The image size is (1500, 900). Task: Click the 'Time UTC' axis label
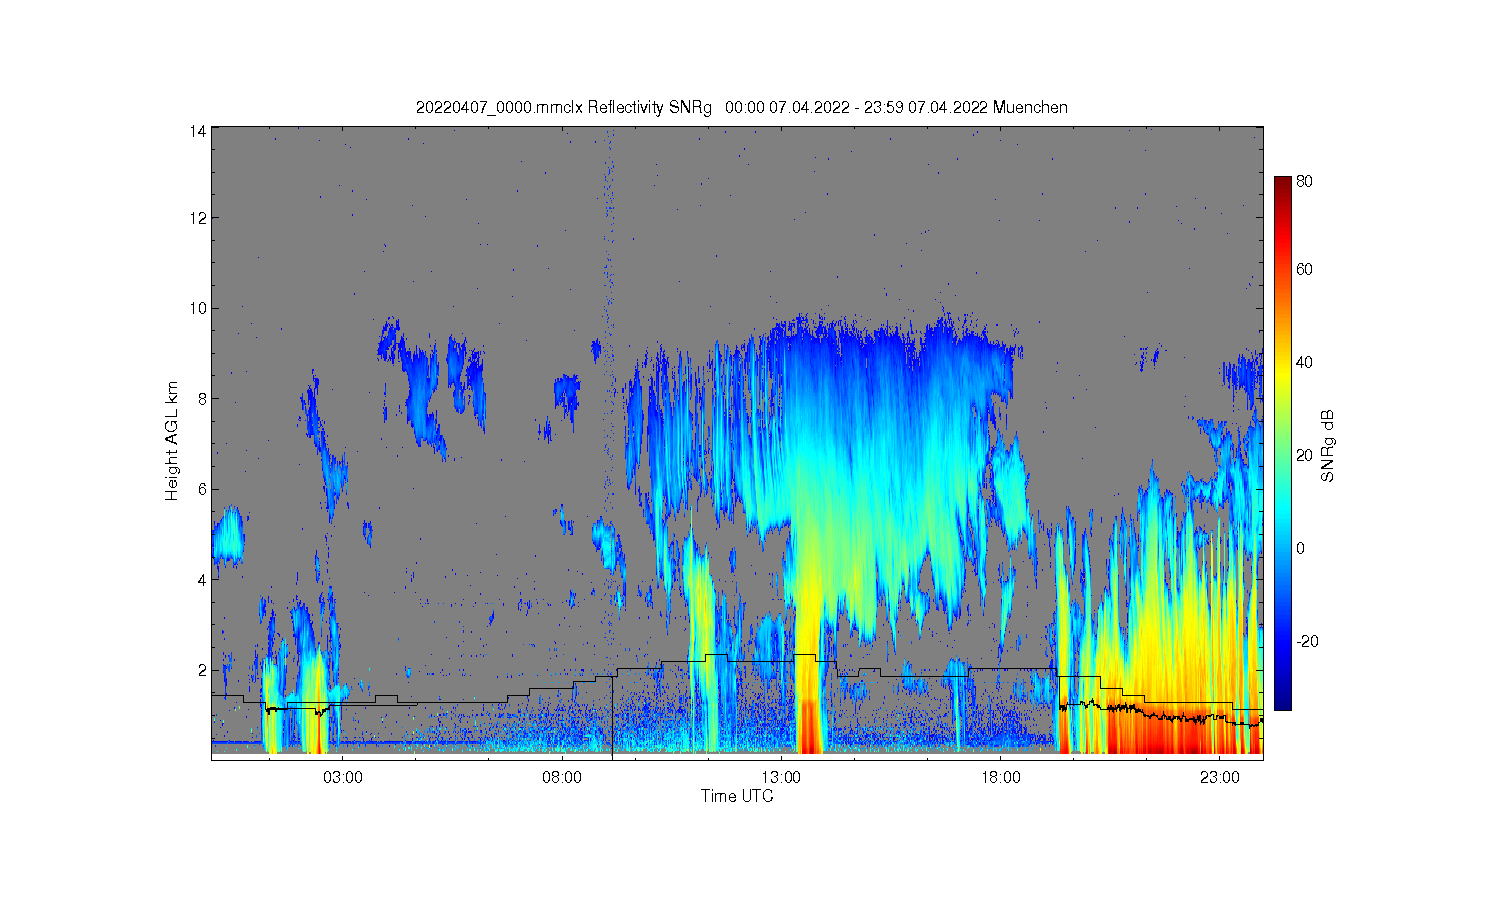click(737, 796)
